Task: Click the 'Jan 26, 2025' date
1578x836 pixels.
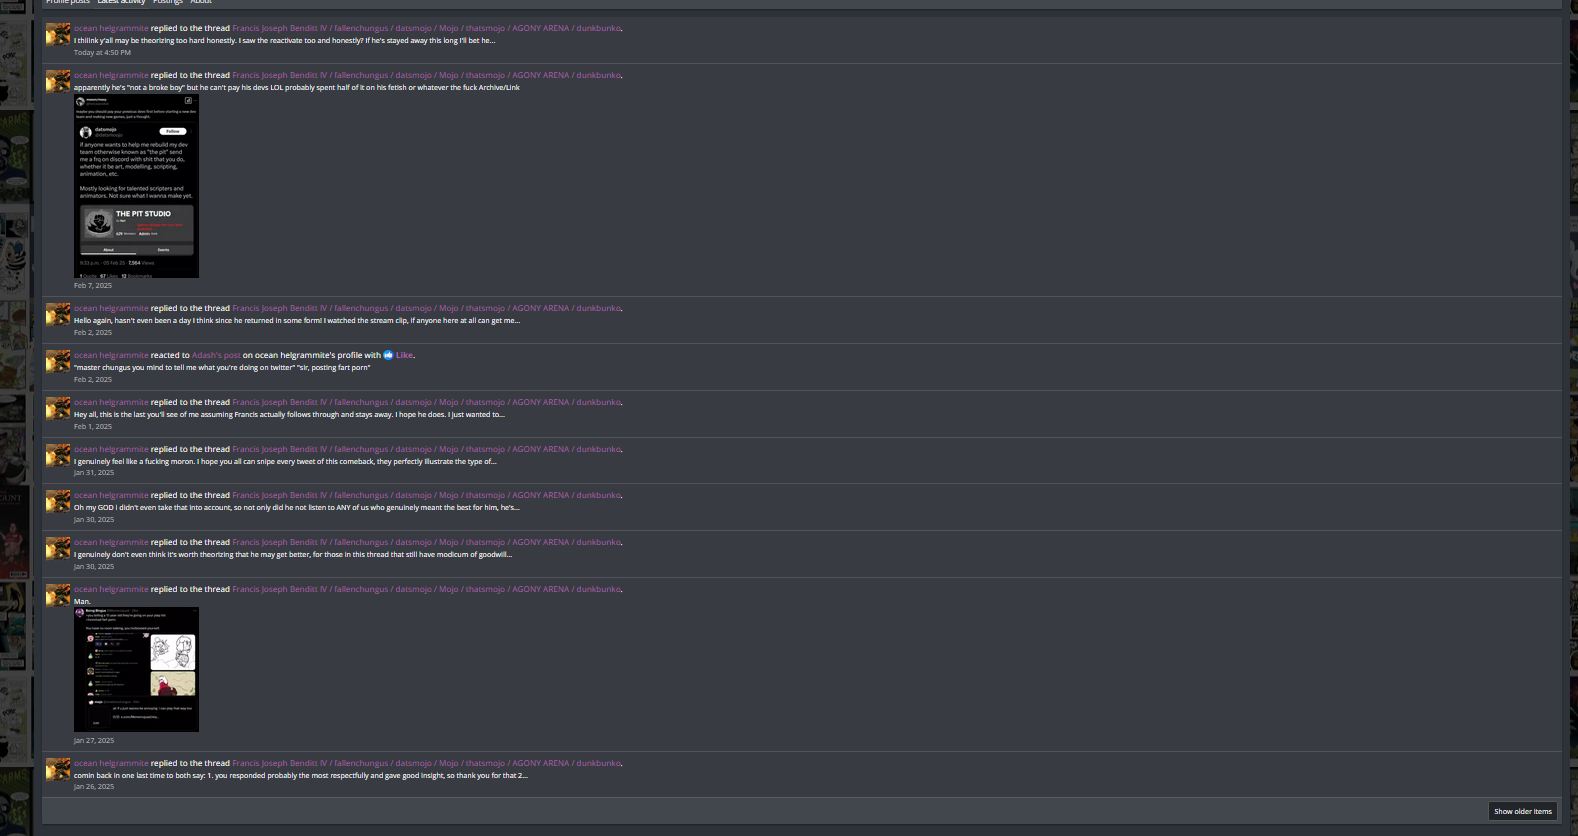Action: [94, 786]
